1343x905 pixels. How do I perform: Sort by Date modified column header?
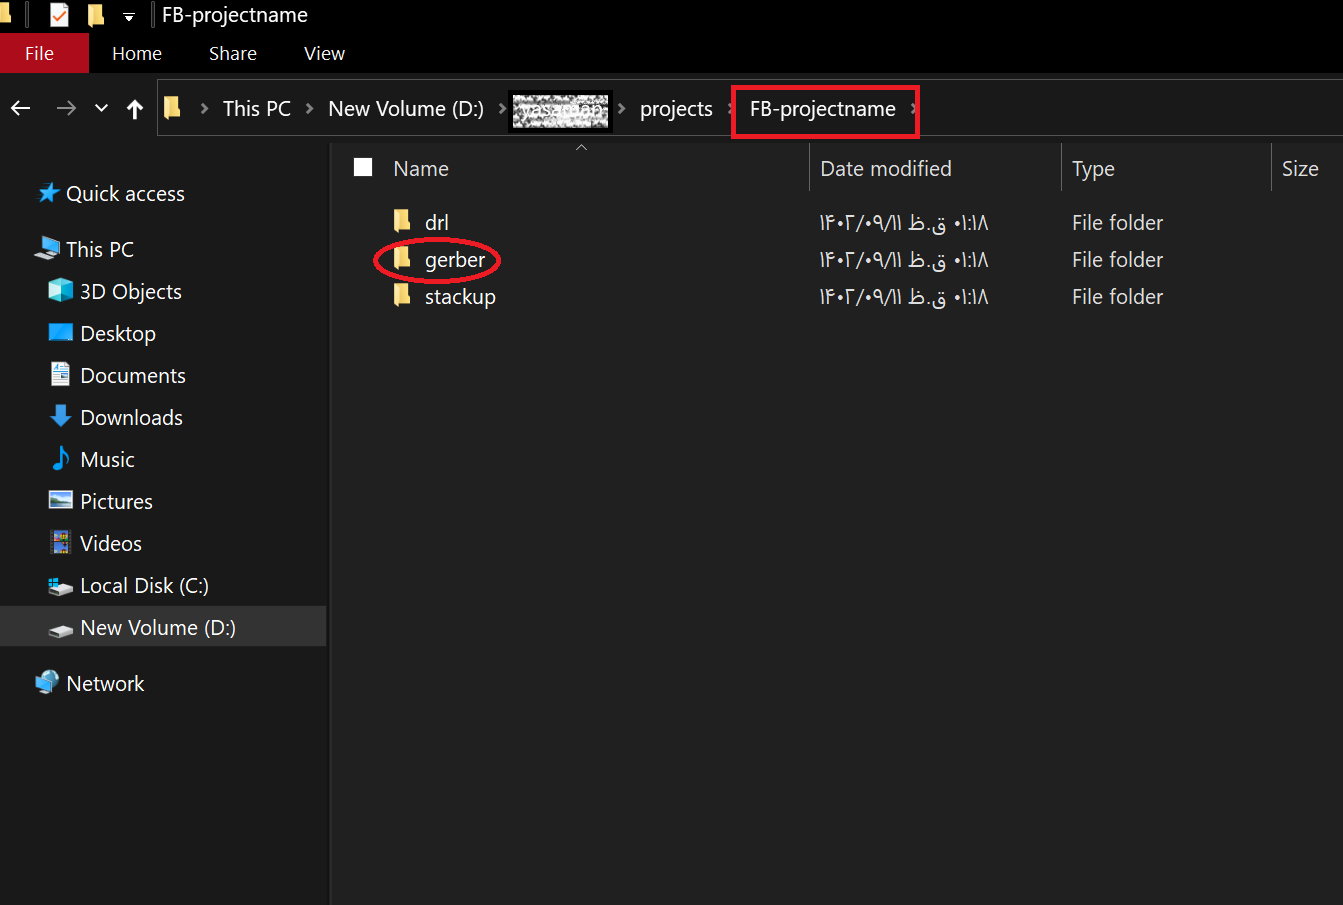click(886, 169)
